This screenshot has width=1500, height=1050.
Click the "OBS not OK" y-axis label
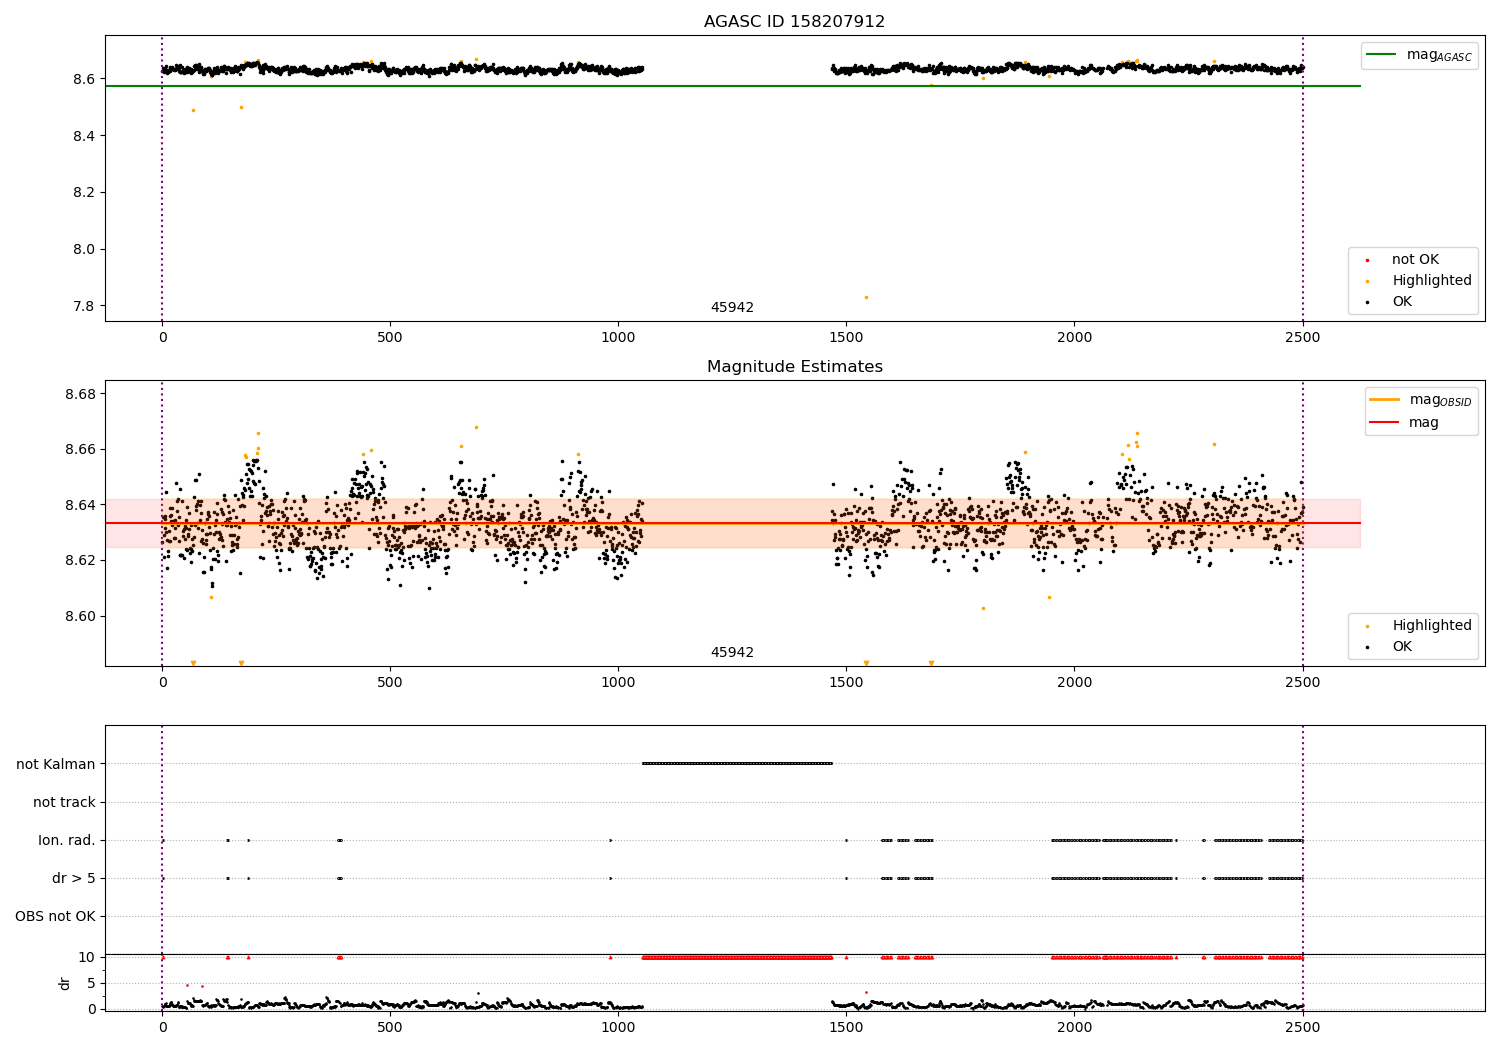click(55, 917)
